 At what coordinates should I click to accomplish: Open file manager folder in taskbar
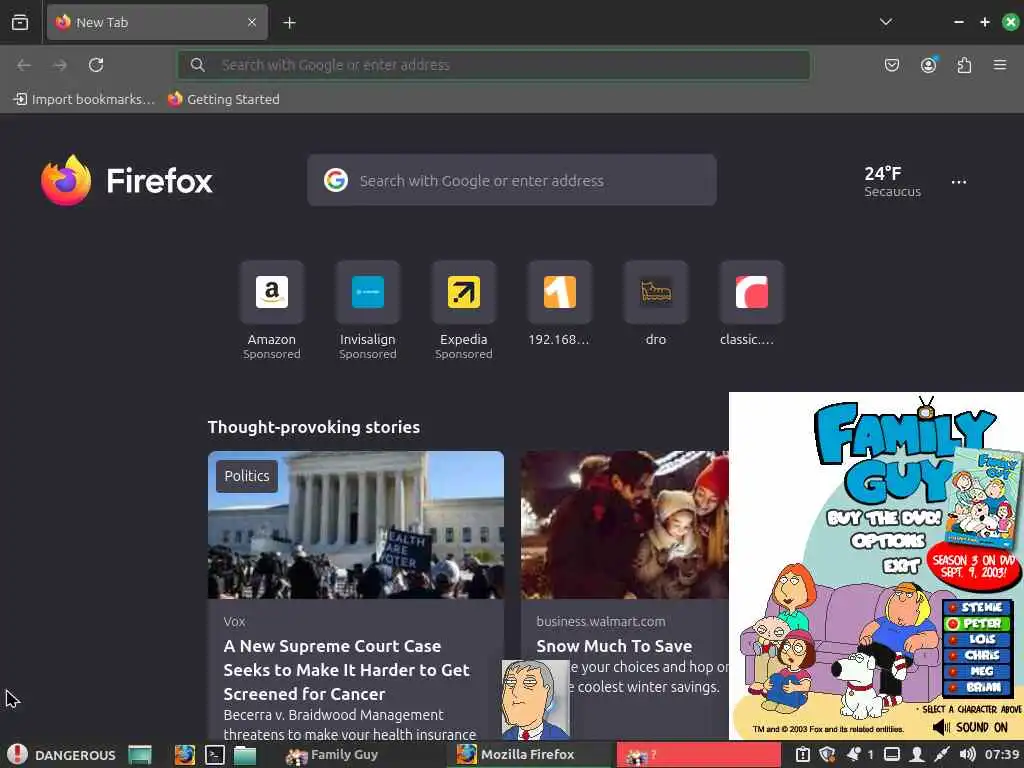[x=245, y=755]
